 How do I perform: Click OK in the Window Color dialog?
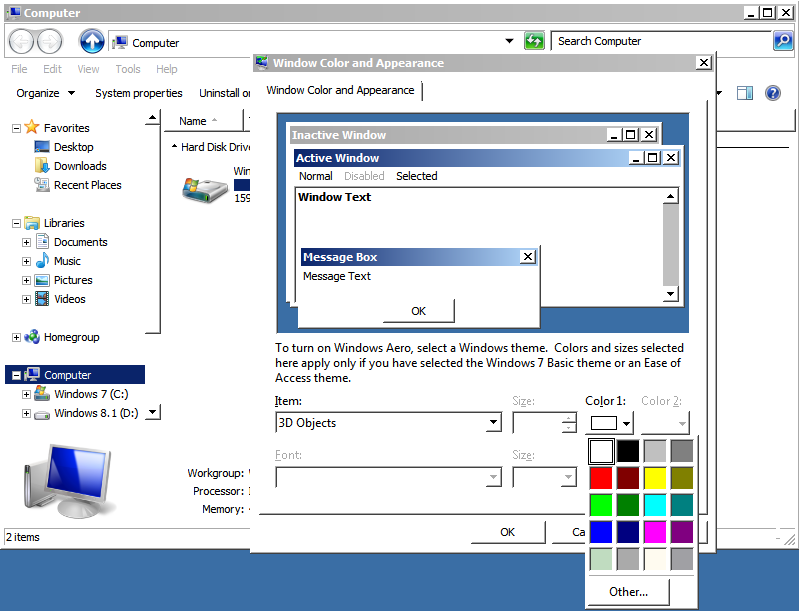tap(507, 532)
